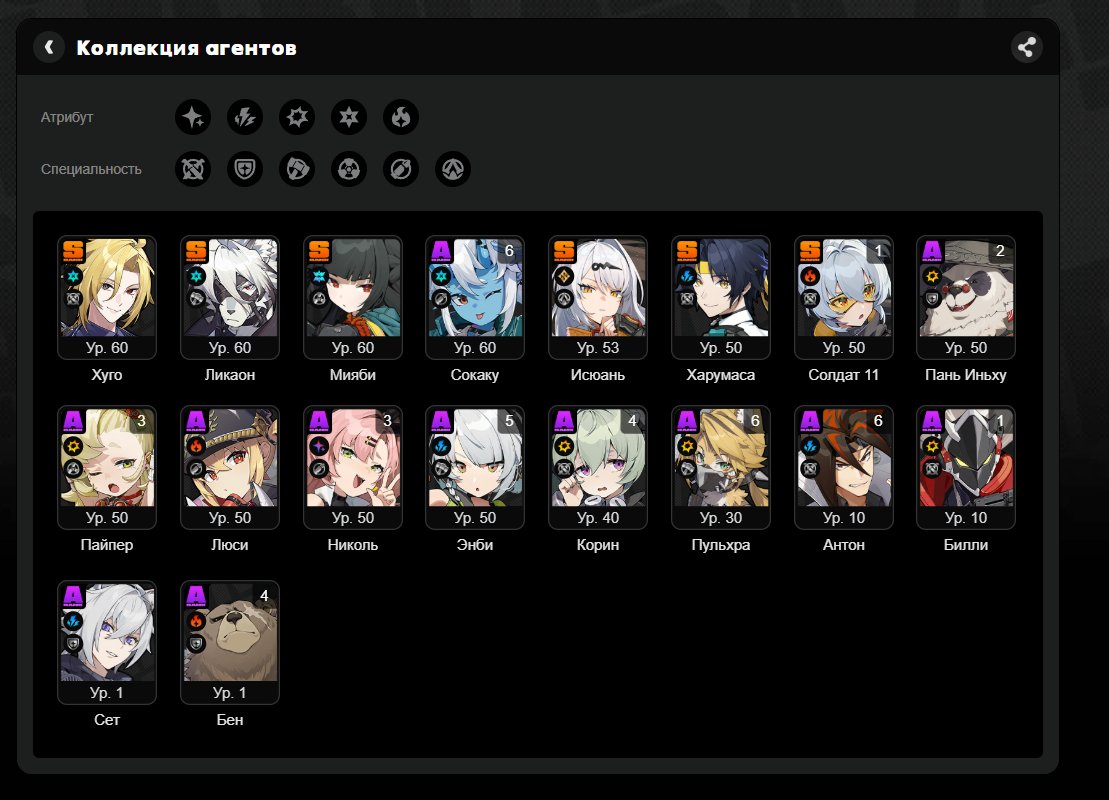Filter agents by Electric attribute
The image size is (1109, 800).
coord(245,117)
